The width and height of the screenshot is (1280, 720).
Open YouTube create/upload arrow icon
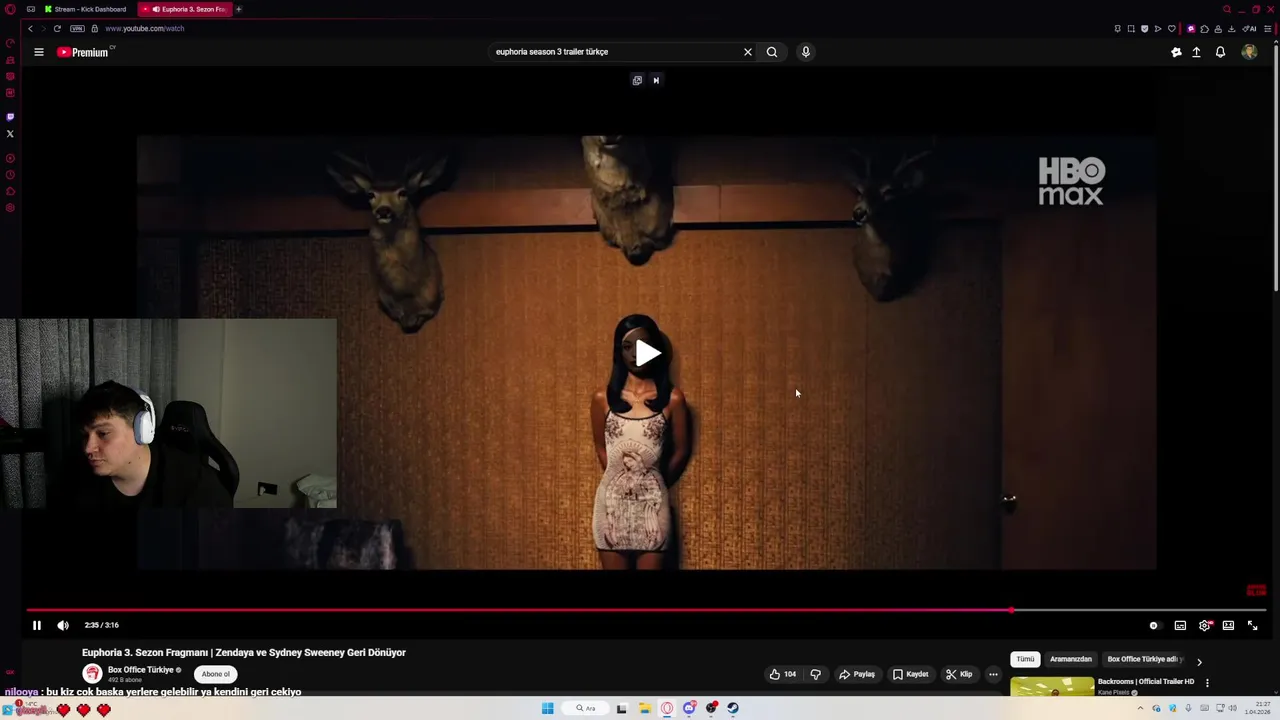click(x=1196, y=52)
